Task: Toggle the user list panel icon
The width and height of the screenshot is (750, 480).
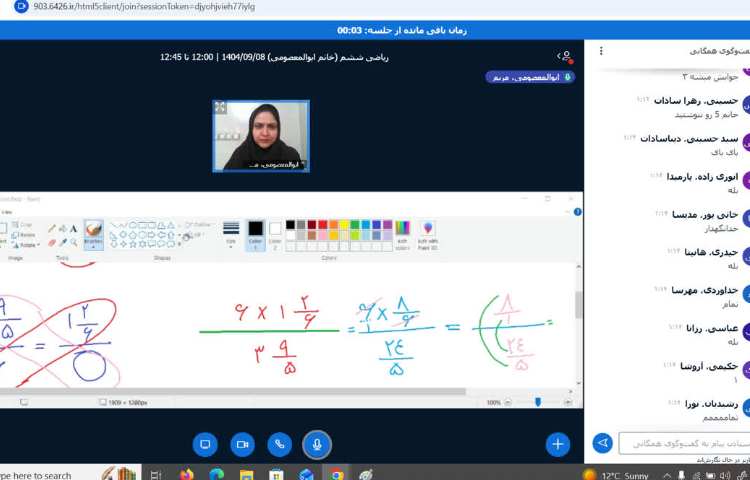Action: pyautogui.click(x=565, y=57)
